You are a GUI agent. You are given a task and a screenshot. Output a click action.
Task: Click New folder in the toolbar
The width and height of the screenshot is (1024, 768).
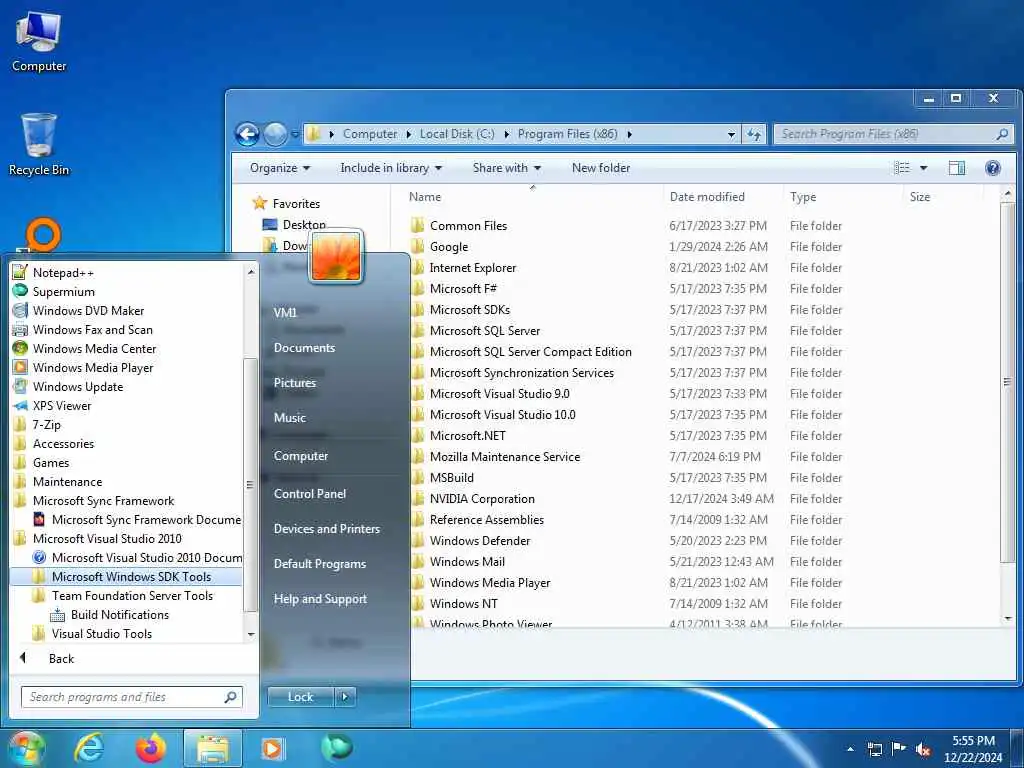click(601, 168)
